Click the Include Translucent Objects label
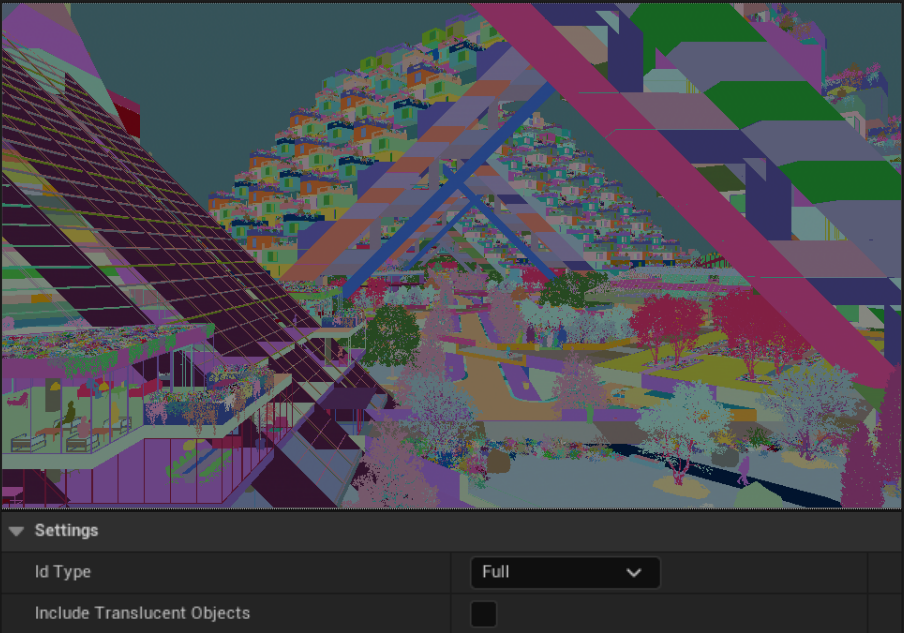This screenshot has width=904, height=633. click(142, 613)
